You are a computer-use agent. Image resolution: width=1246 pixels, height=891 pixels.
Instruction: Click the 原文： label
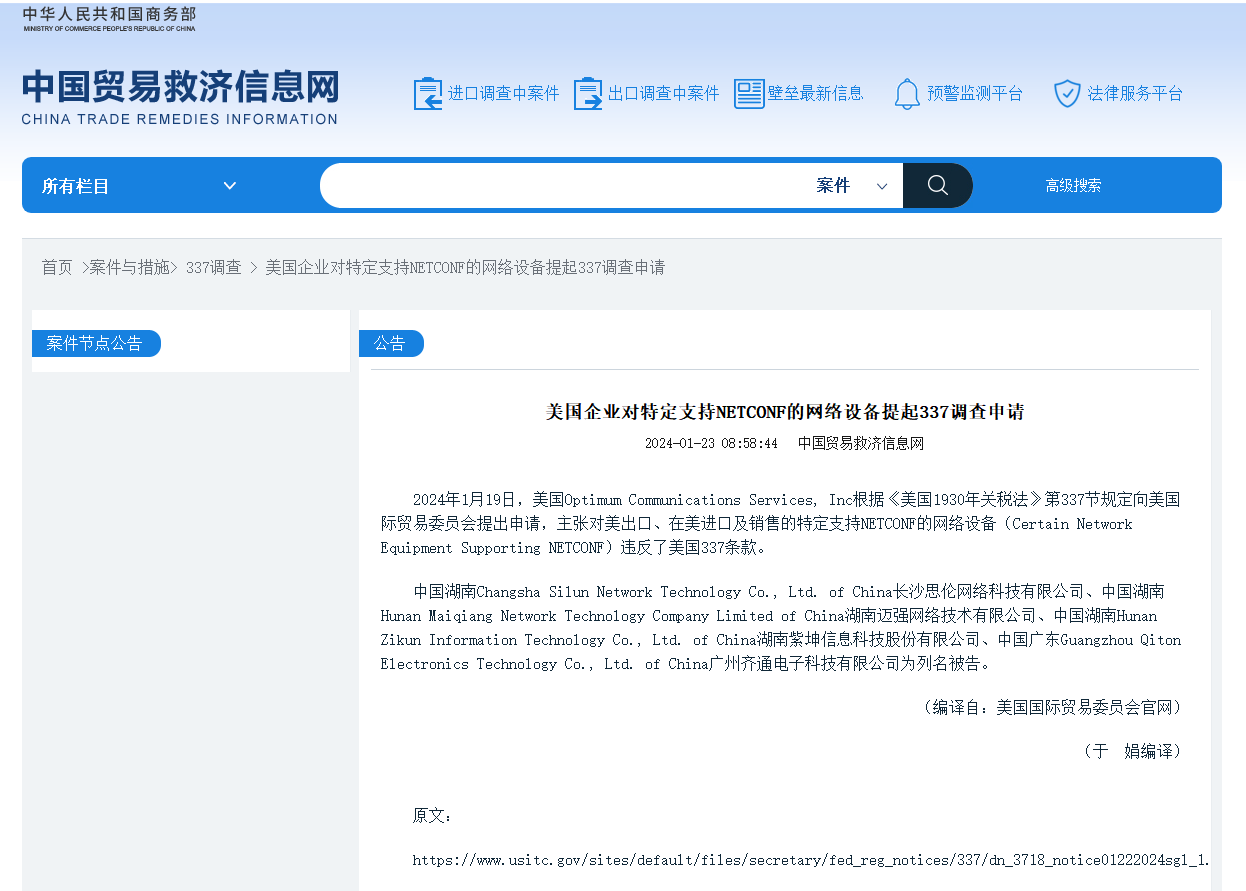(433, 816)
